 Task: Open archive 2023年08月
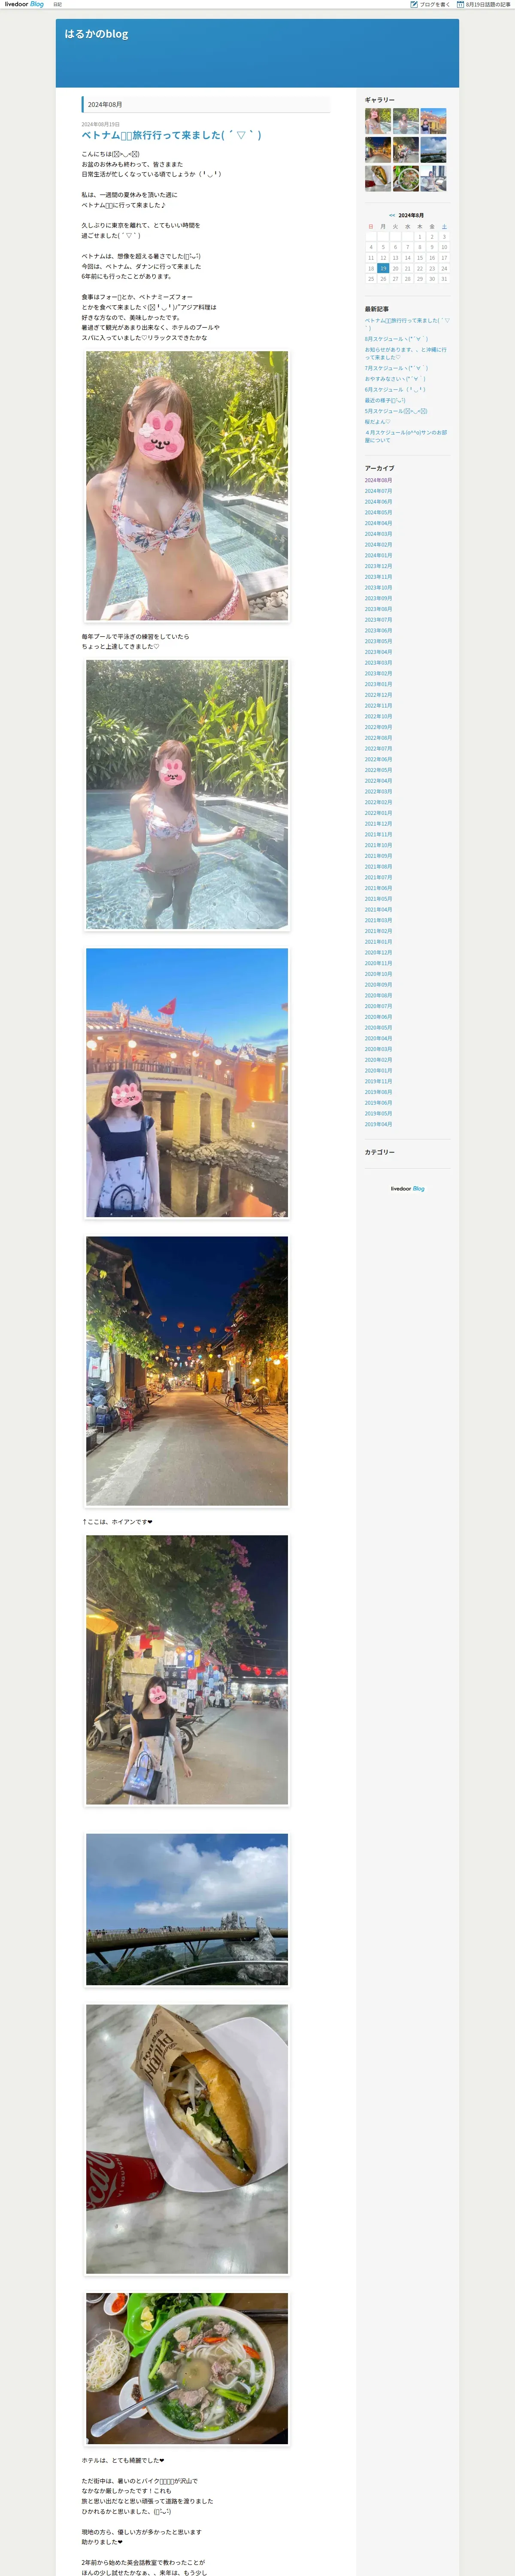click(378, 609)
